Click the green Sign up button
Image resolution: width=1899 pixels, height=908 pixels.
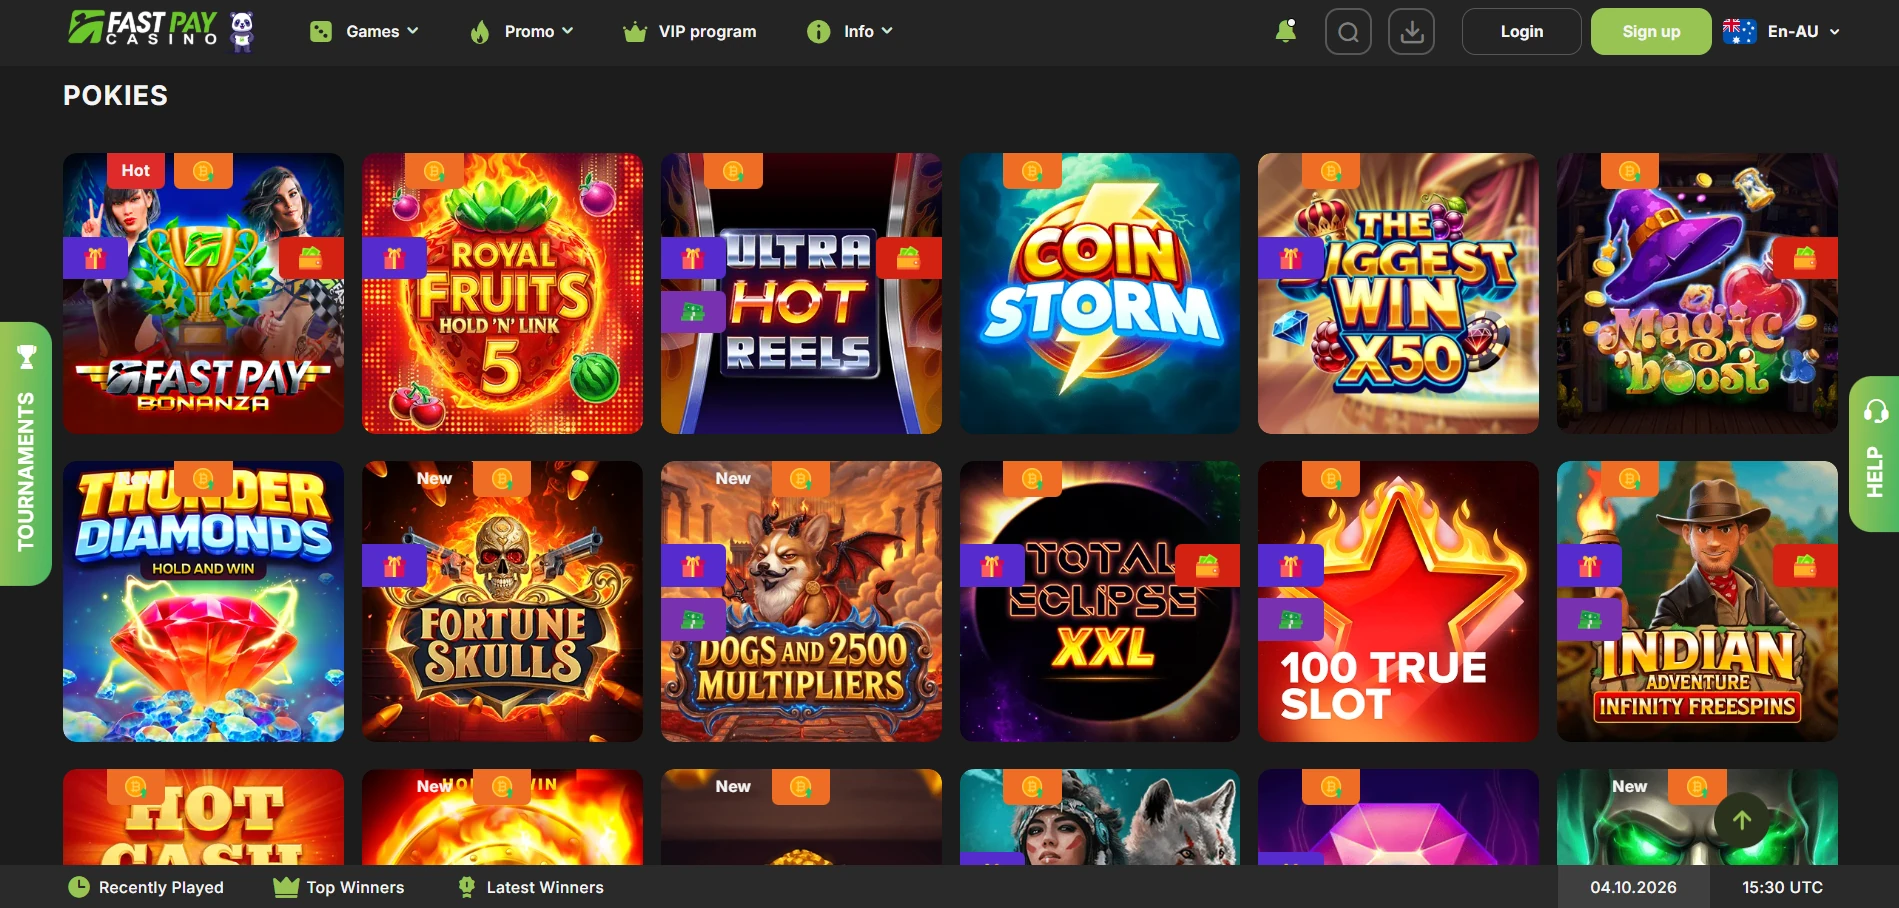[x=1651, y=32]
